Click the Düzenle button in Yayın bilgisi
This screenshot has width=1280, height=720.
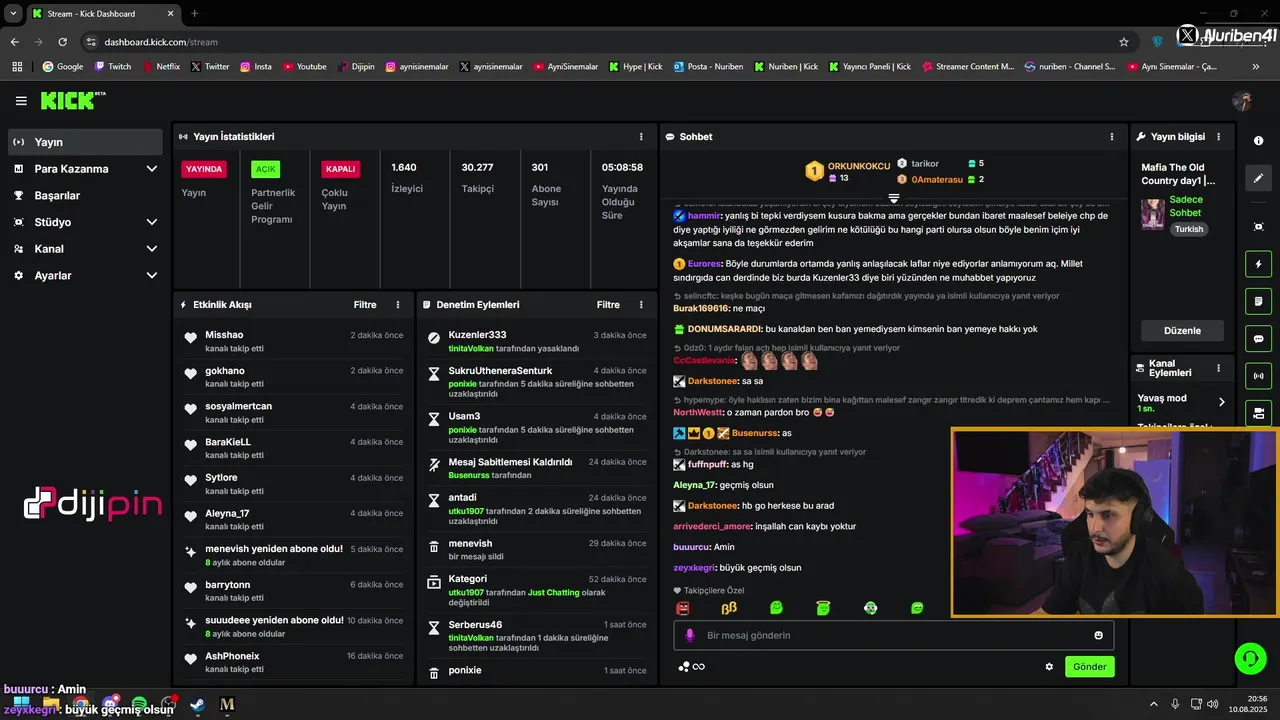1182,330
